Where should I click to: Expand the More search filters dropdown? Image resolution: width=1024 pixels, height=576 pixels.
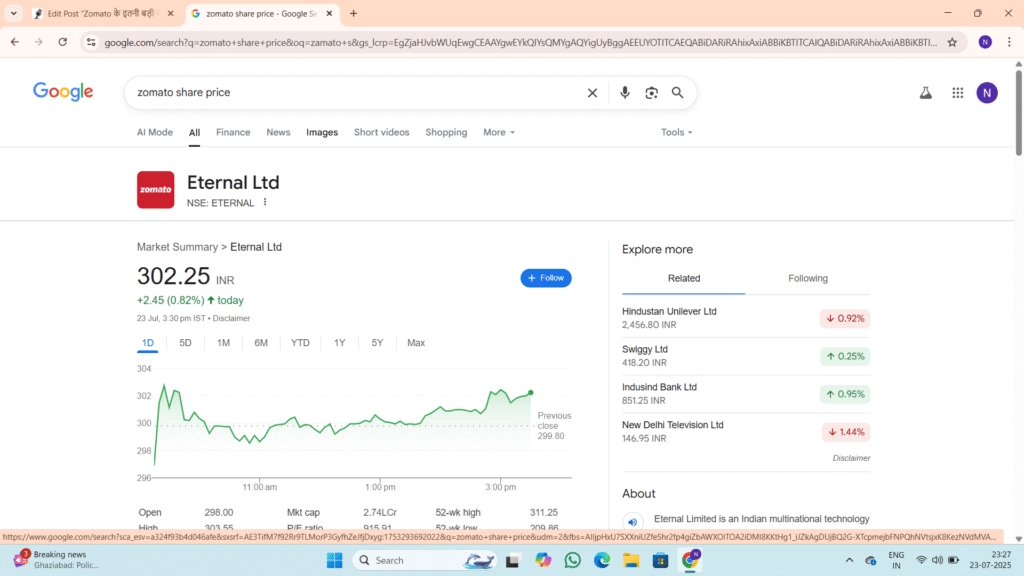pyautogui.click(x=498, y=132)
